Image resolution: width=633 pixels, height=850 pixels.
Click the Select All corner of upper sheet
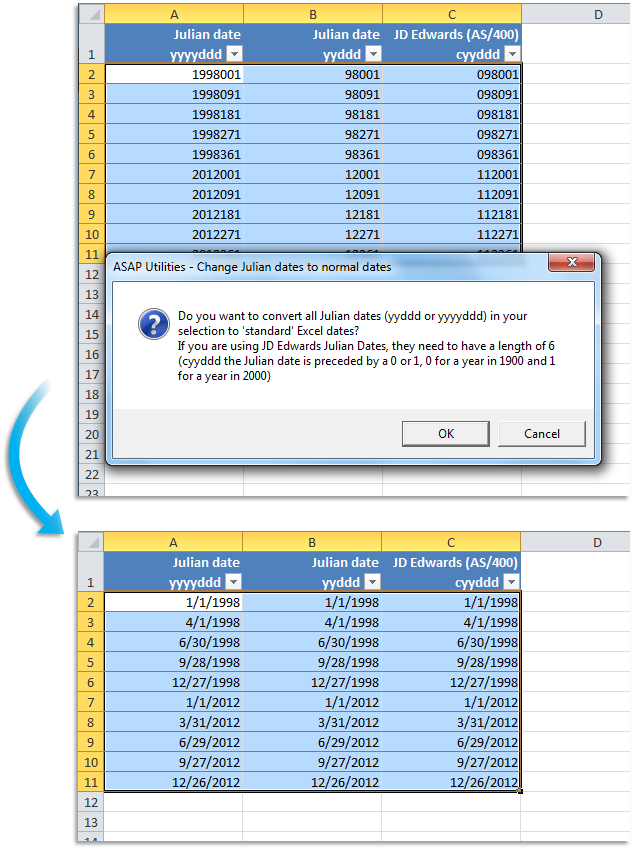[90, 15]
